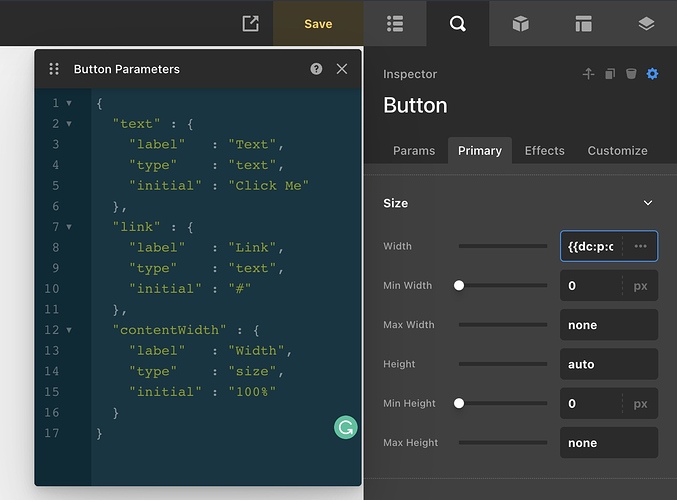
Task: Duplicate the Button element
Action: [610, 74]
